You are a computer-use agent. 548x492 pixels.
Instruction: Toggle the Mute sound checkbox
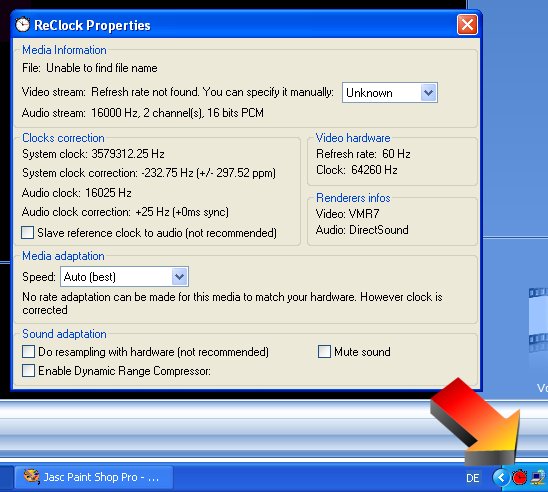click(x=324, y=352)
